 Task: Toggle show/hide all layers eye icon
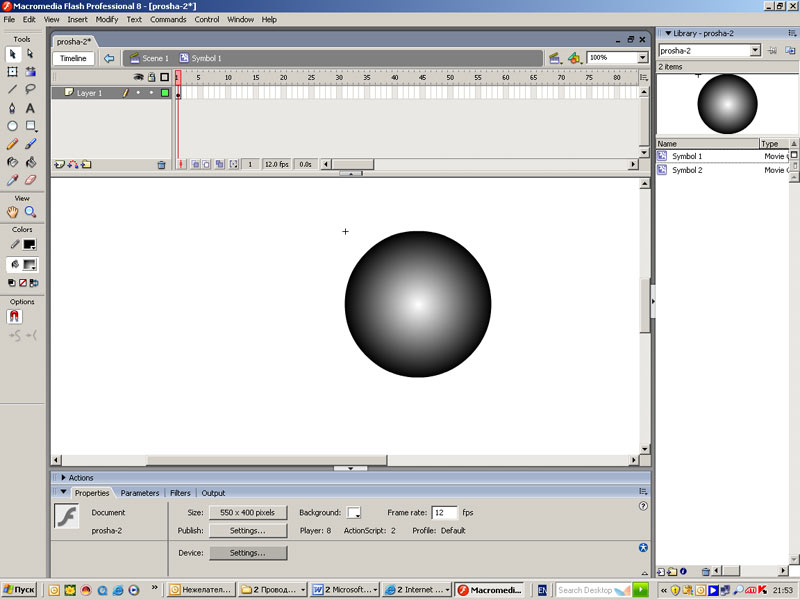click(x=139, y=77)
